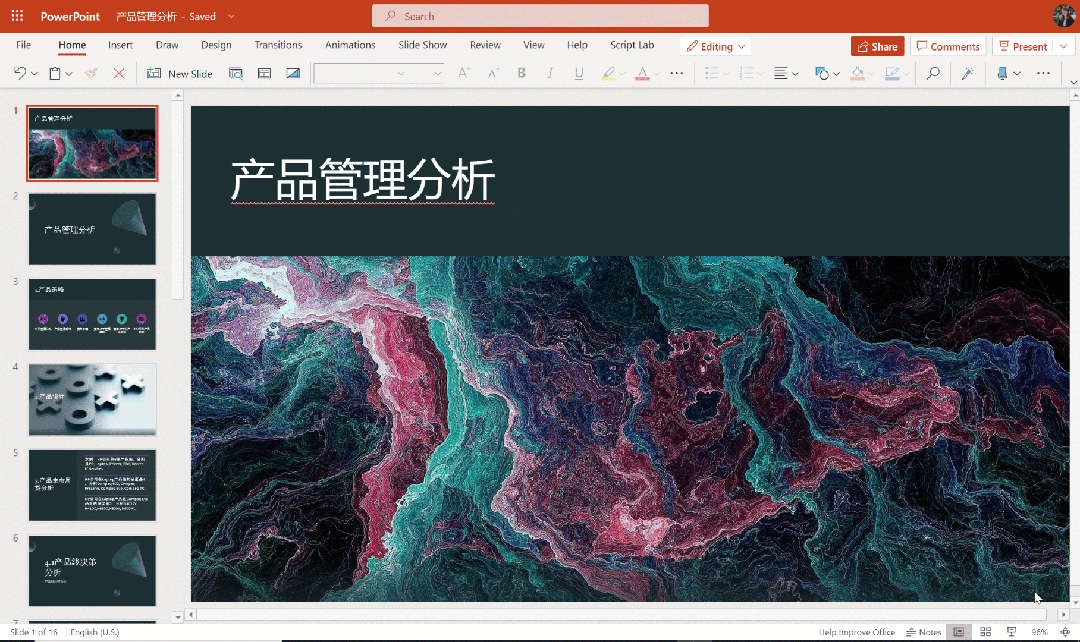The image size is (1080, 642).
Task: Click the Undo icon
Action: coord(20,73)
